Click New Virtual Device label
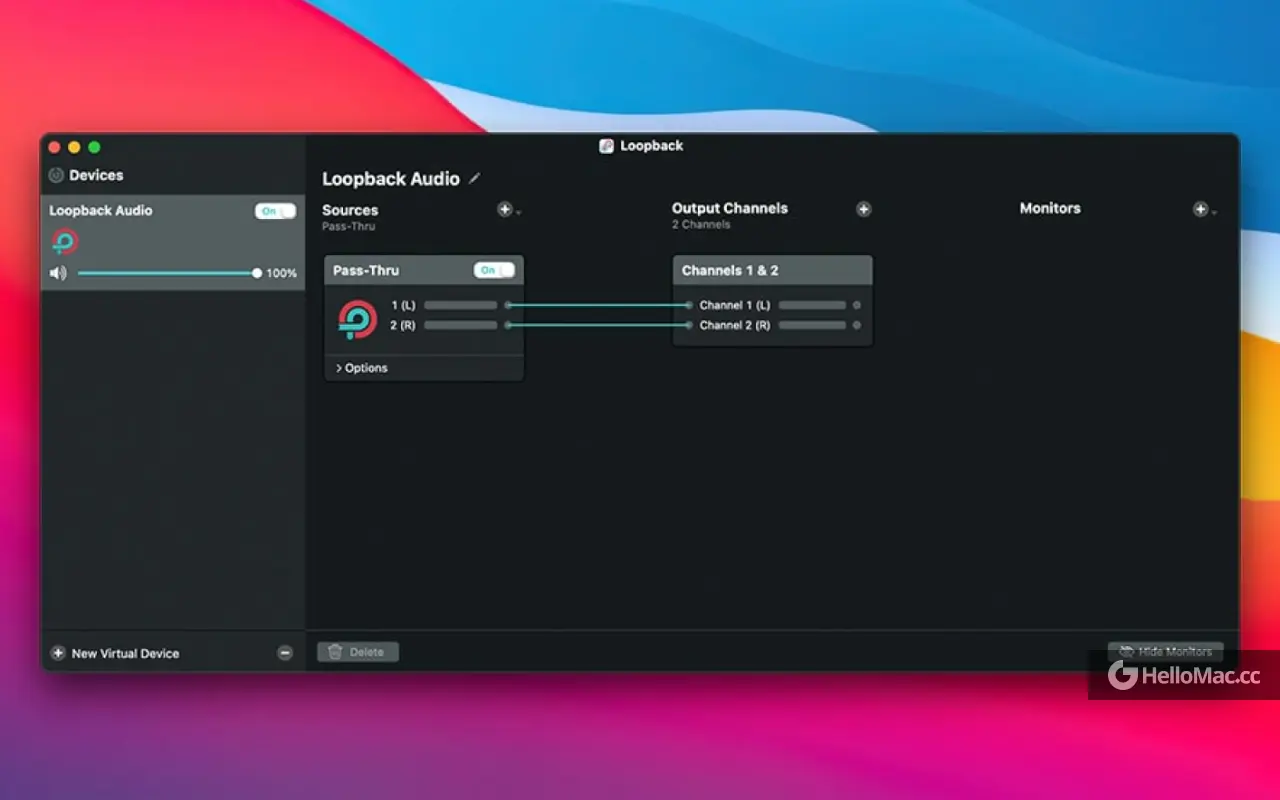The height and width of the screenshot is (800, 1280). (x=125, y=653)
